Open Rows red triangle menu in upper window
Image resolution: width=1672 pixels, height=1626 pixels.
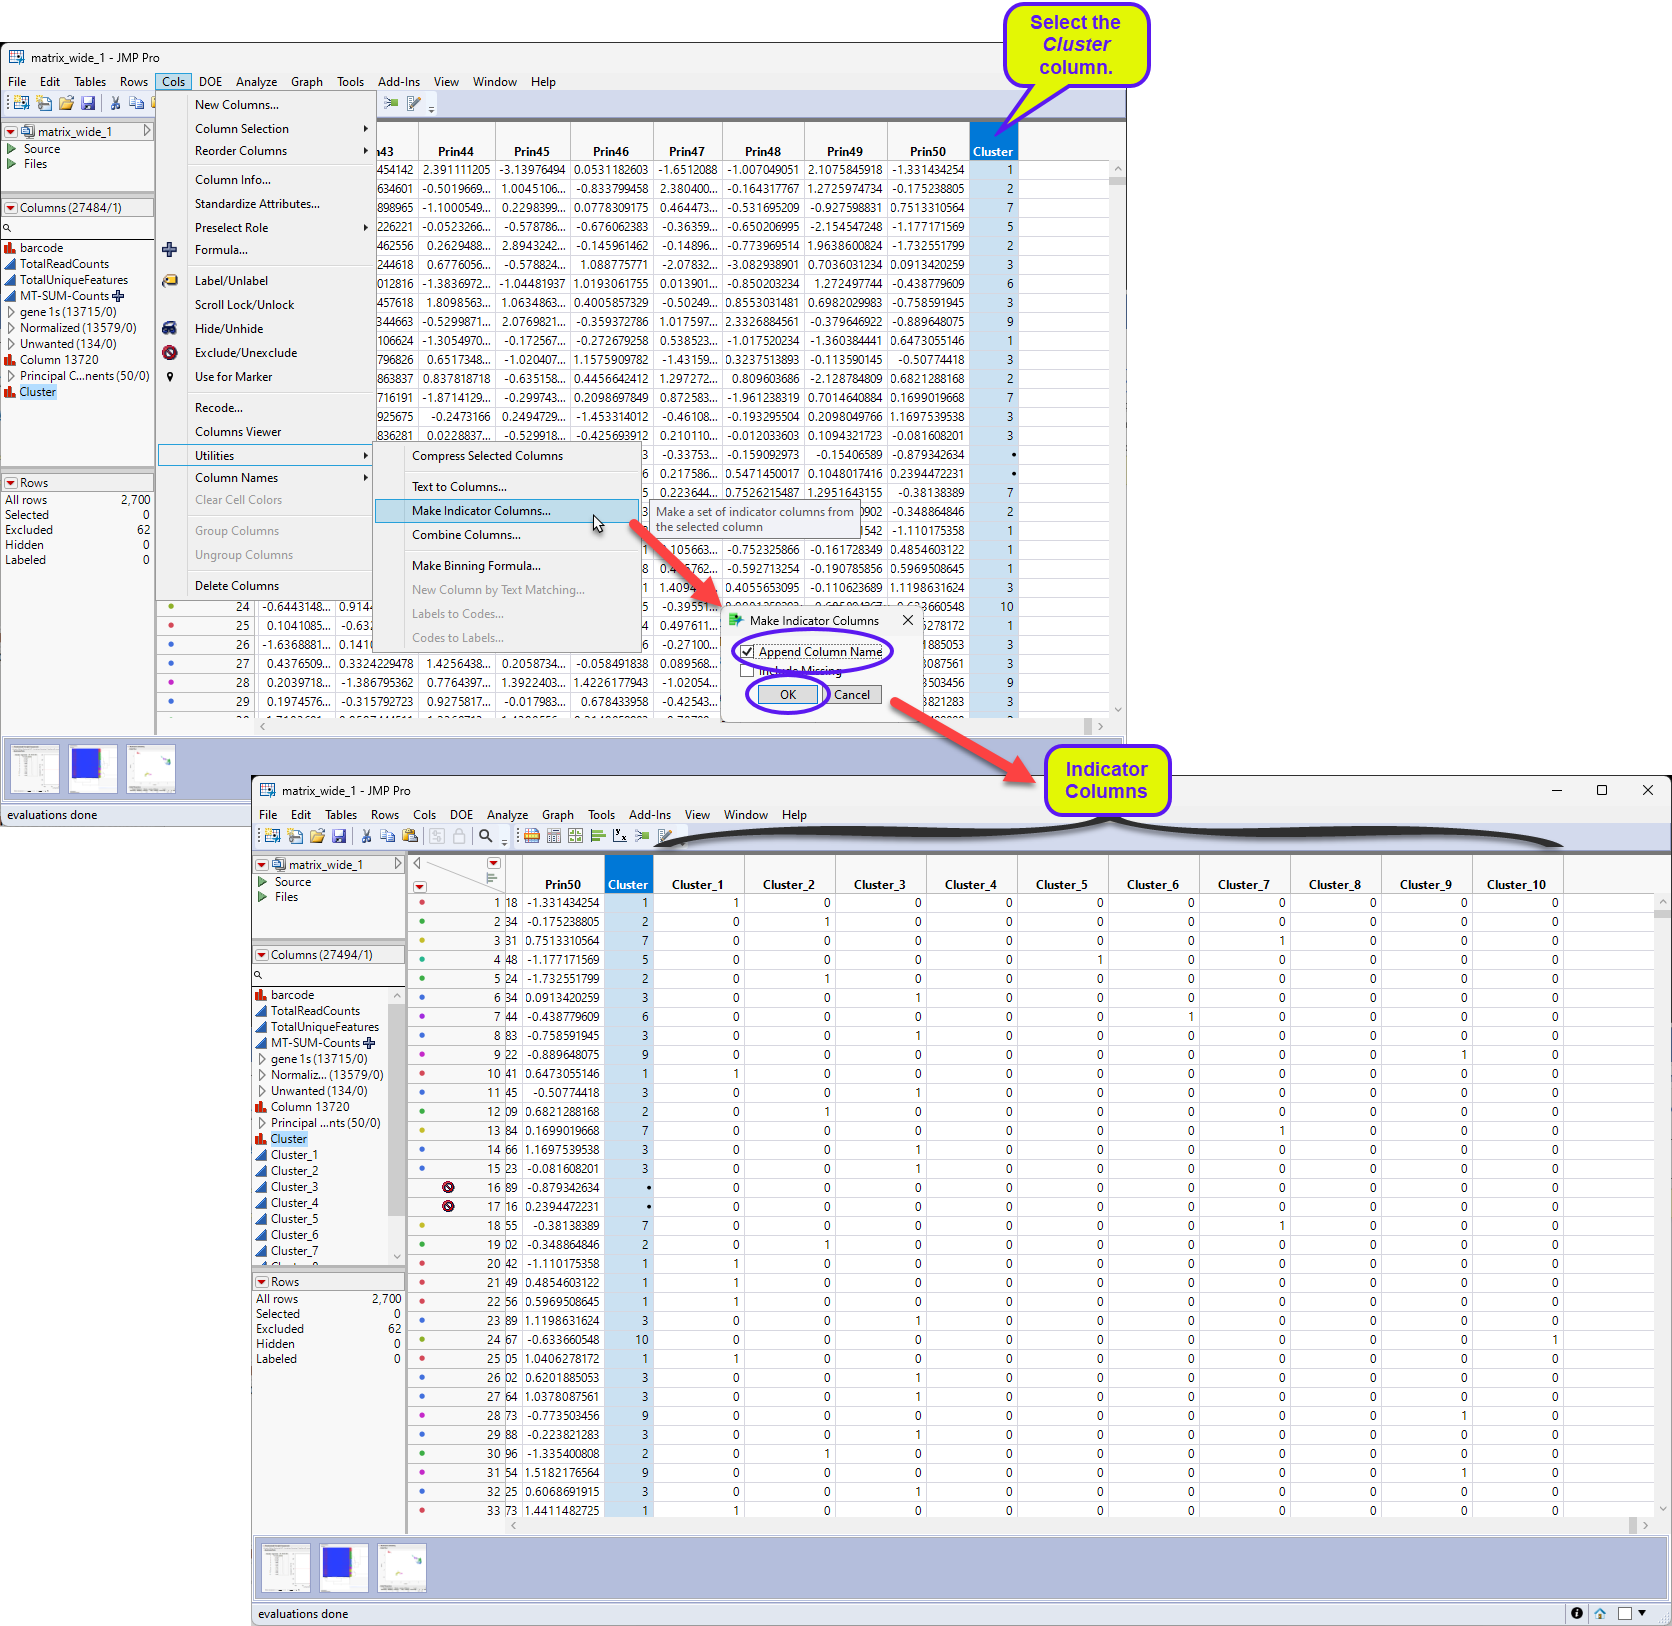11,483
